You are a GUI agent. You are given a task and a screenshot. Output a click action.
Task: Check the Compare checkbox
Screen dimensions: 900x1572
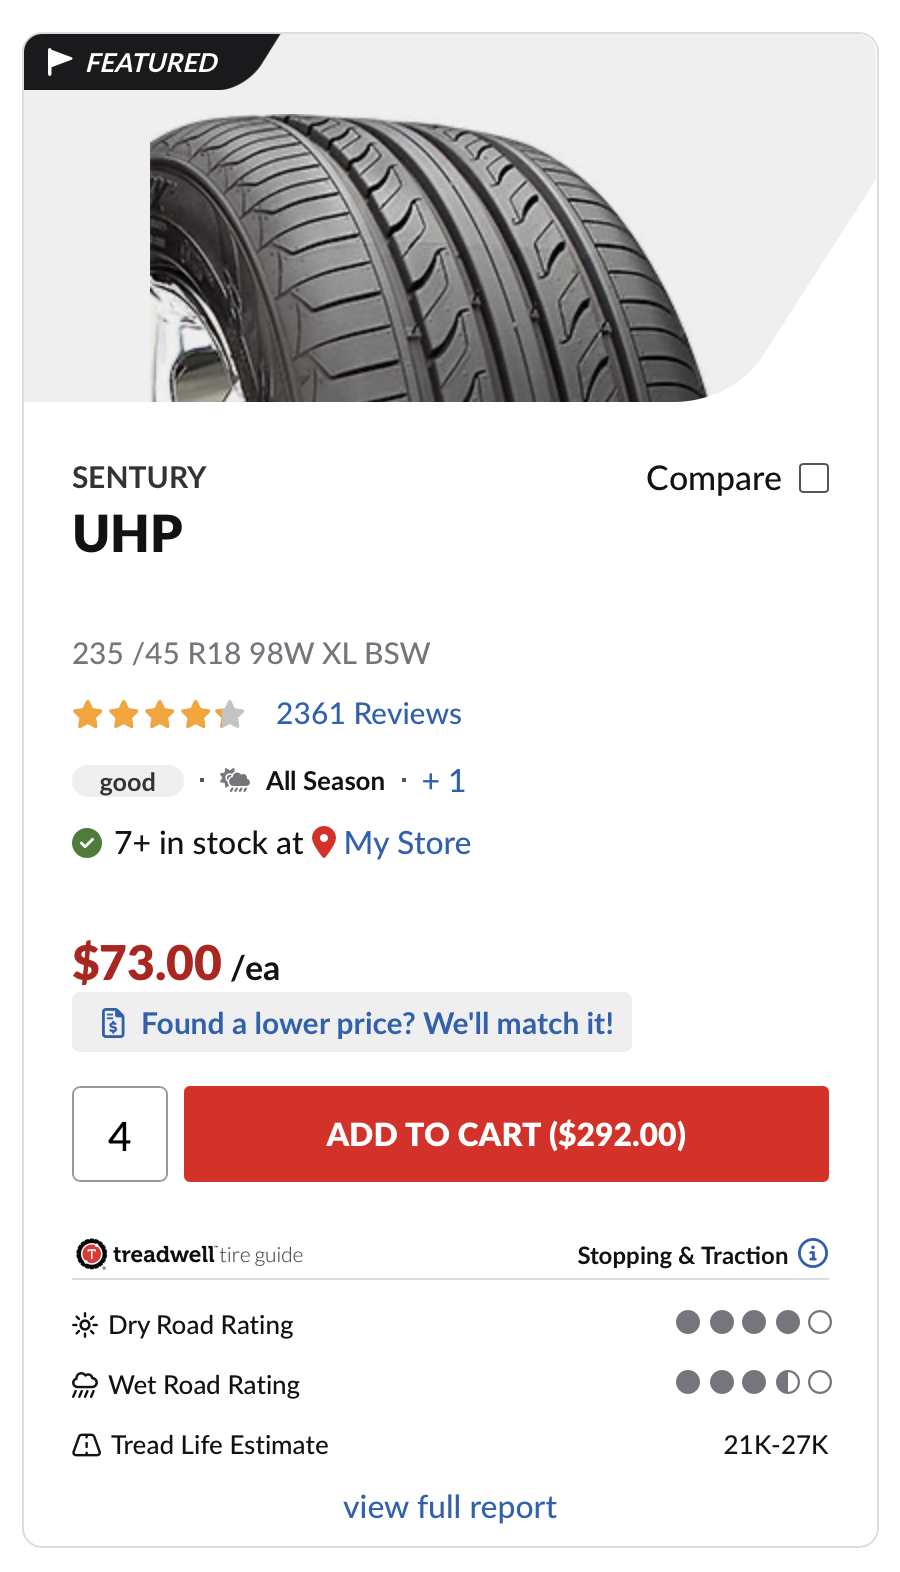point(814,478)
